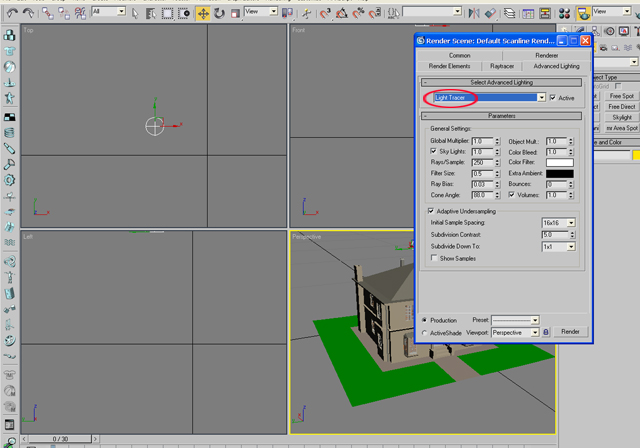
Task: Select the Move transform tool
Action: click(x=203, y=13)
